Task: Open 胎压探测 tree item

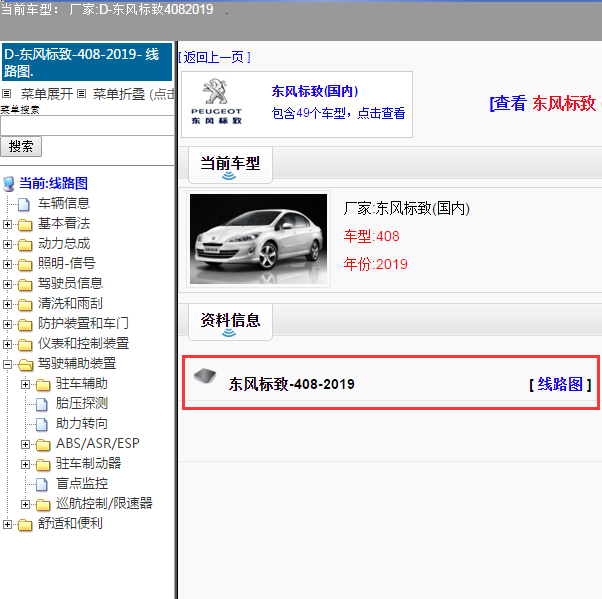Action: coord(82,404)
